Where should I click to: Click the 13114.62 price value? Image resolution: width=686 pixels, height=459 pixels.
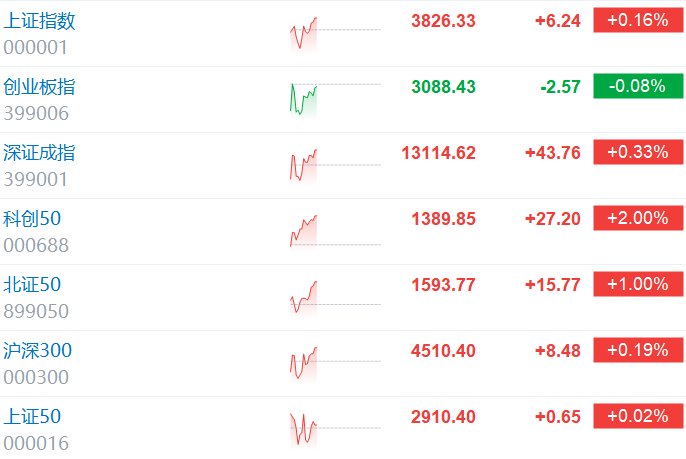coord(438,153)
